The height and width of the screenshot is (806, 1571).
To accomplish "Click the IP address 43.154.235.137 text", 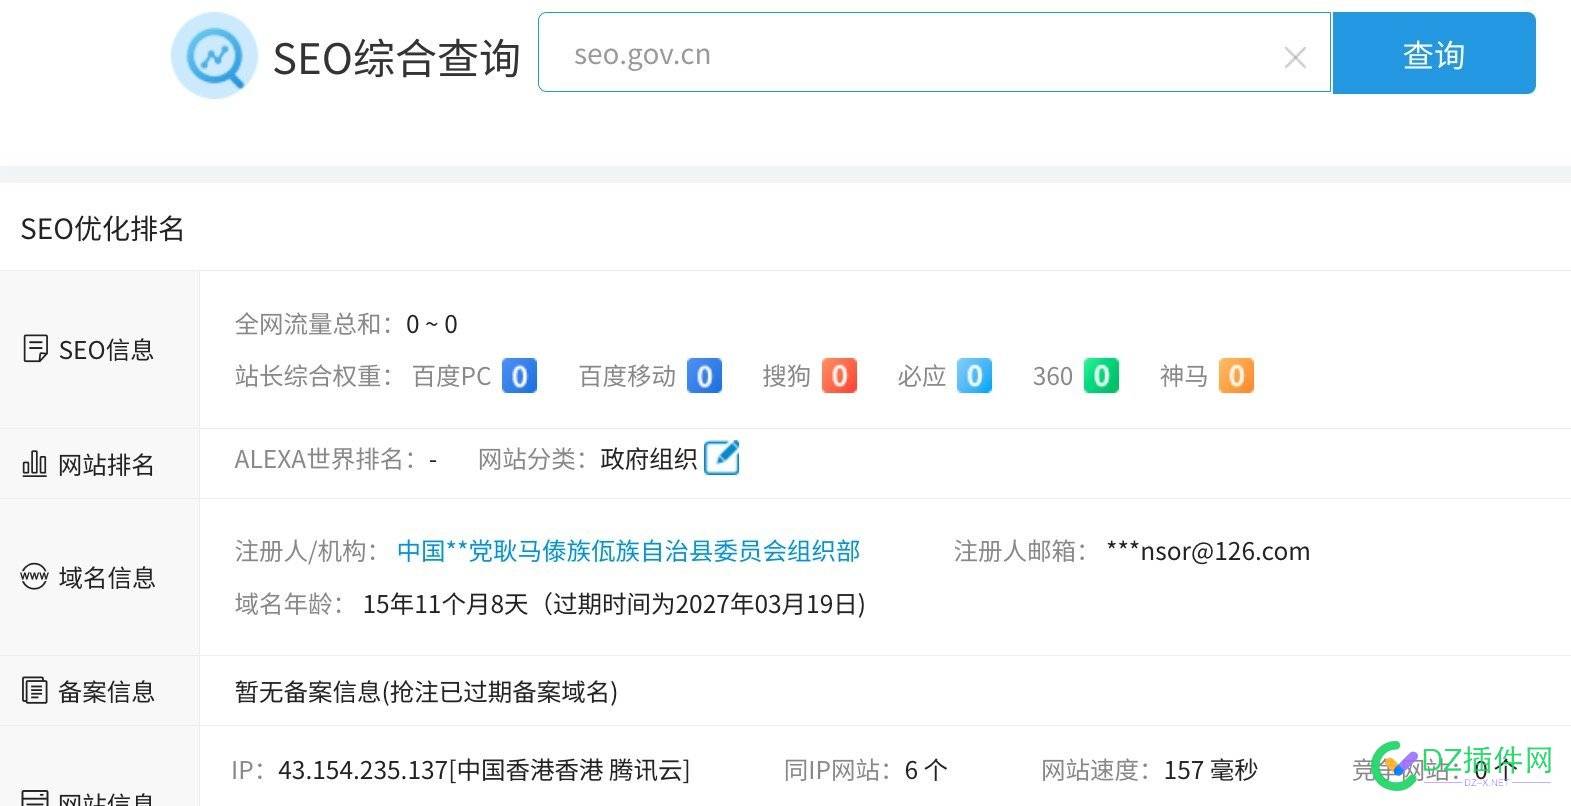I will [x=363, y=770].
